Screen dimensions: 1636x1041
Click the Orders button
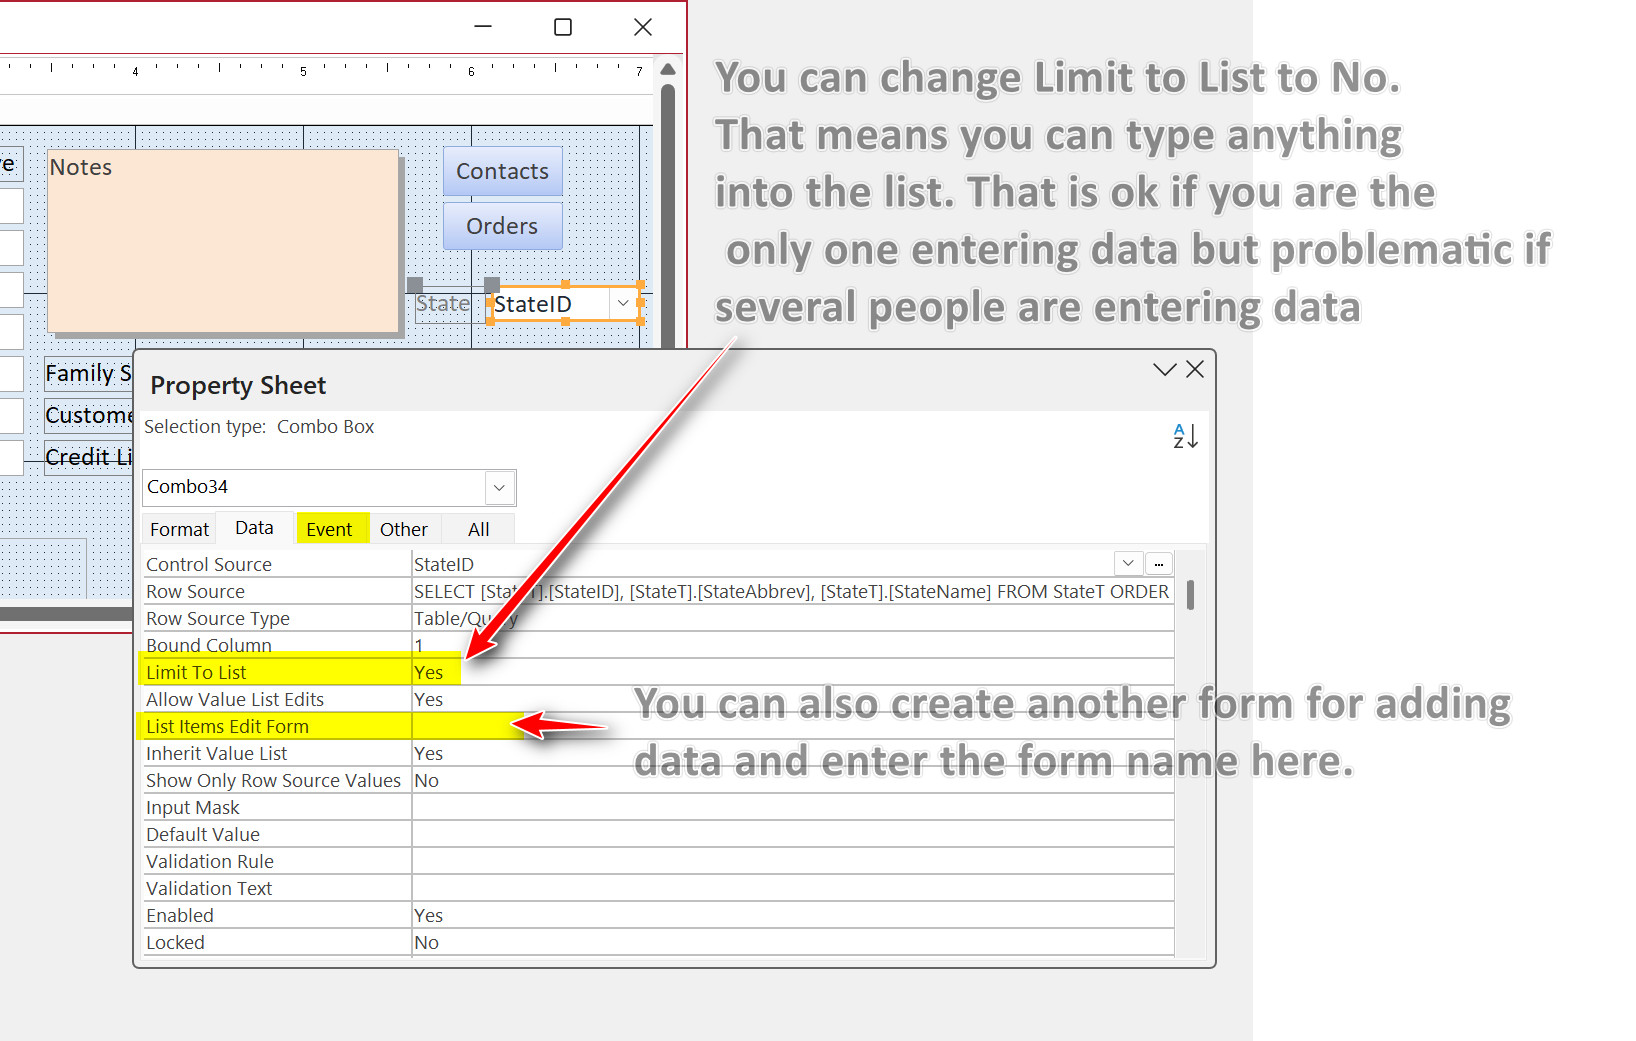(x=502, y=225)
